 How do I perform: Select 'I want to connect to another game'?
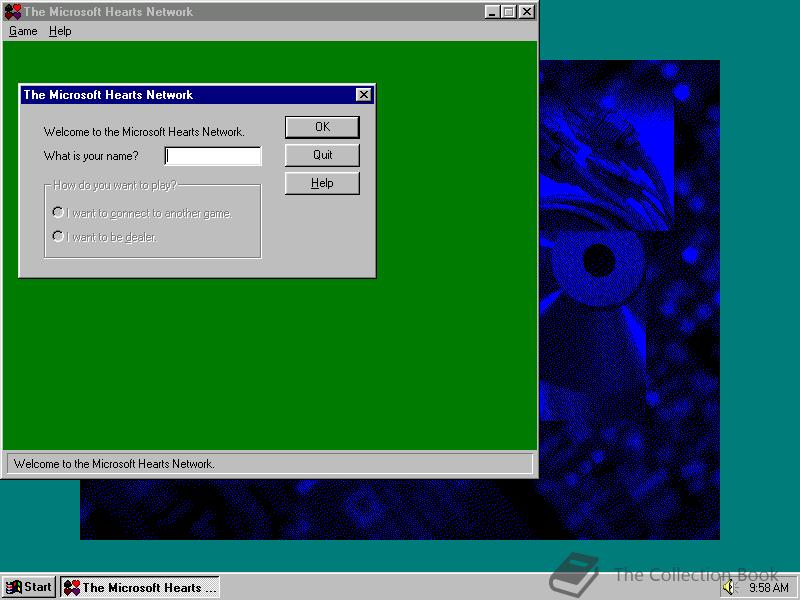pyautogui.click(x=142, y=213)
